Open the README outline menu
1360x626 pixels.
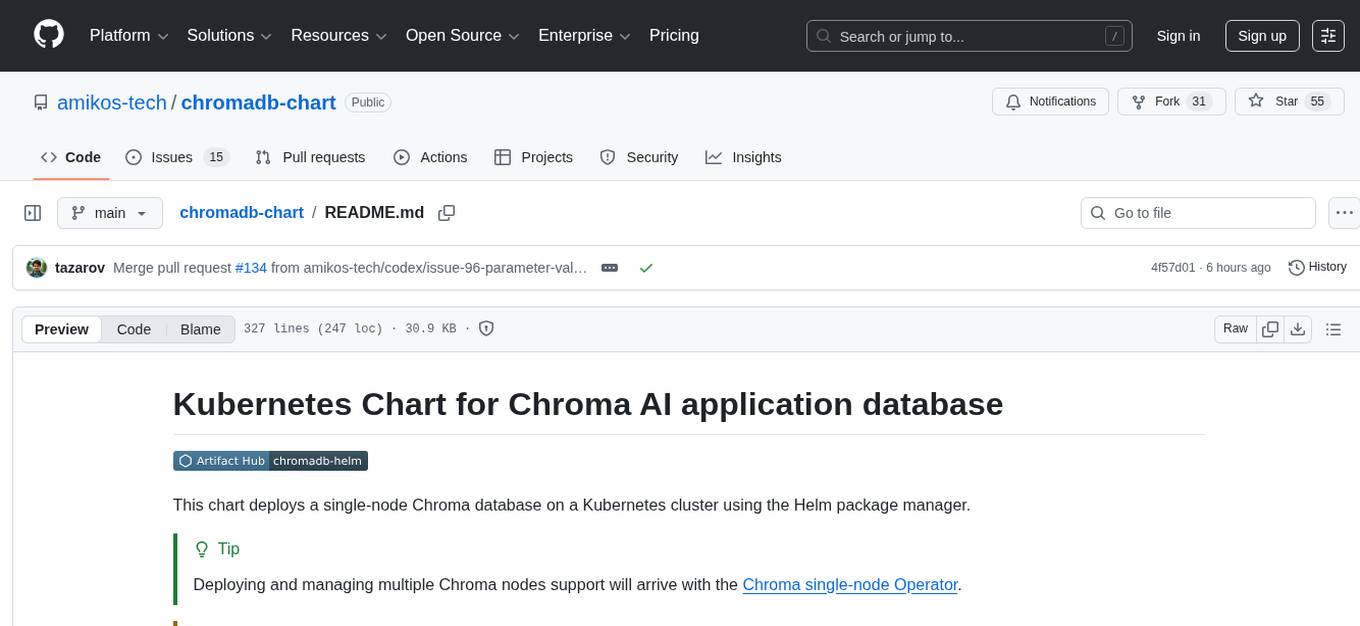(1334, 328)
